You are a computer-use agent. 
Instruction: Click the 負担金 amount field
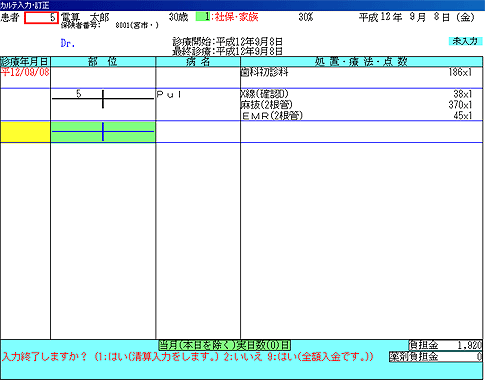(446, 345)
